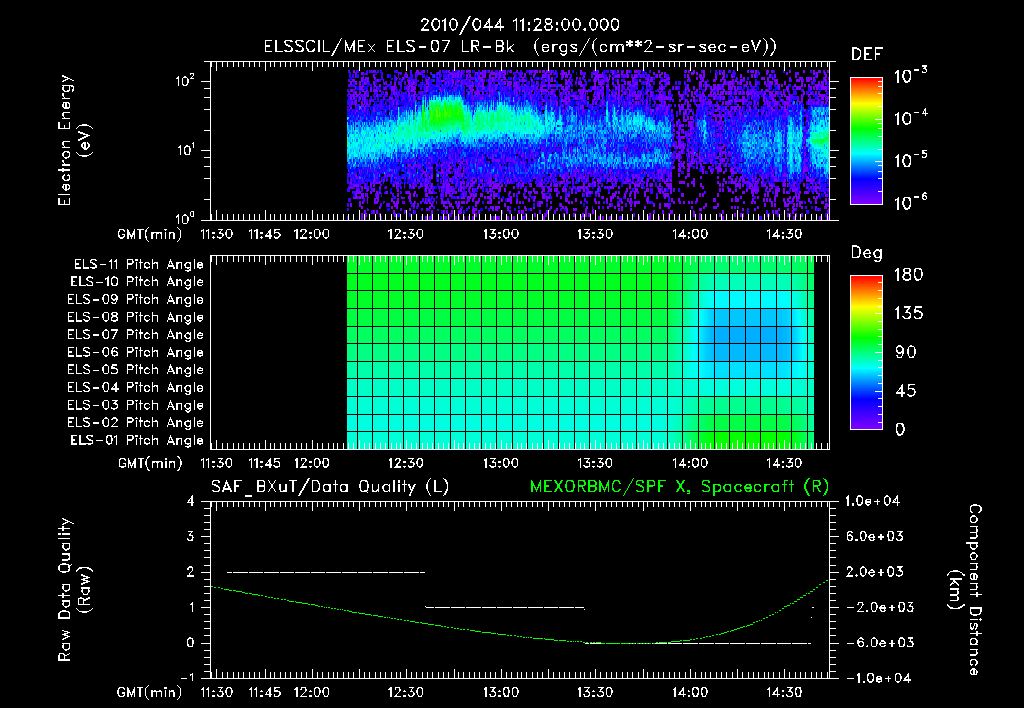Click the 6.0e+03 distance axis value

click(x=875, y=537)
